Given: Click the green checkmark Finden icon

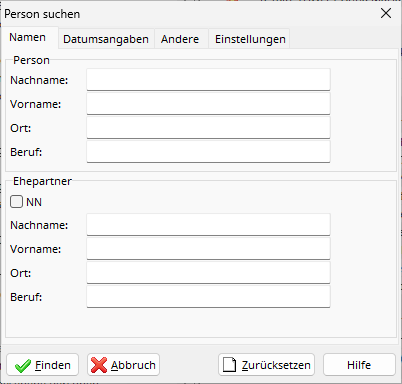Looking at the screenshot, I should (x=23, y=365).
